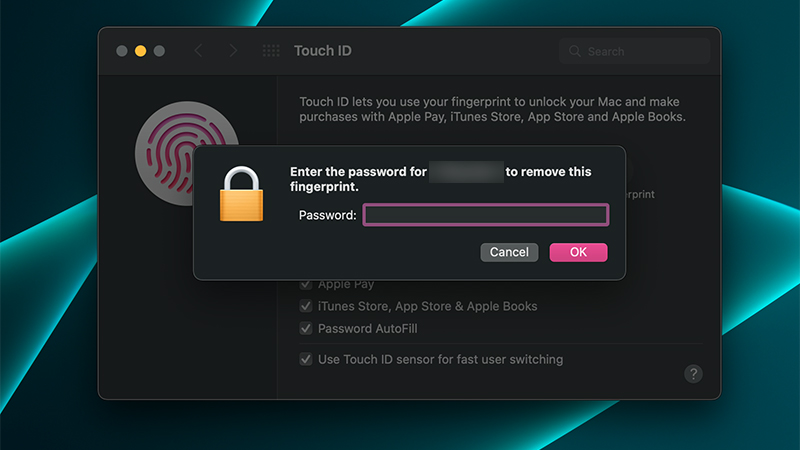Uncheck iTunes Store, App Store & Apple Books
Image resolution: width=800 pixels, height=450 pixels.
pyautogui.click(x=306, y=306)
